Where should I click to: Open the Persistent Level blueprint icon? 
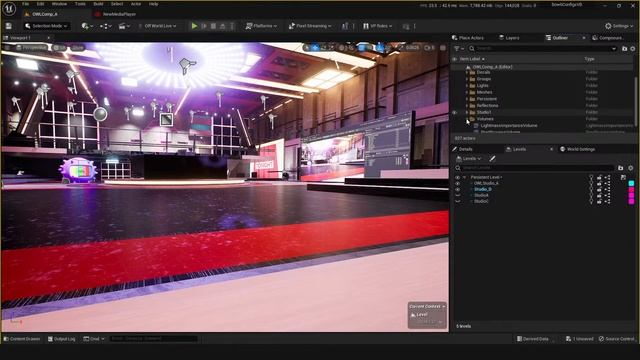(607, 177)
